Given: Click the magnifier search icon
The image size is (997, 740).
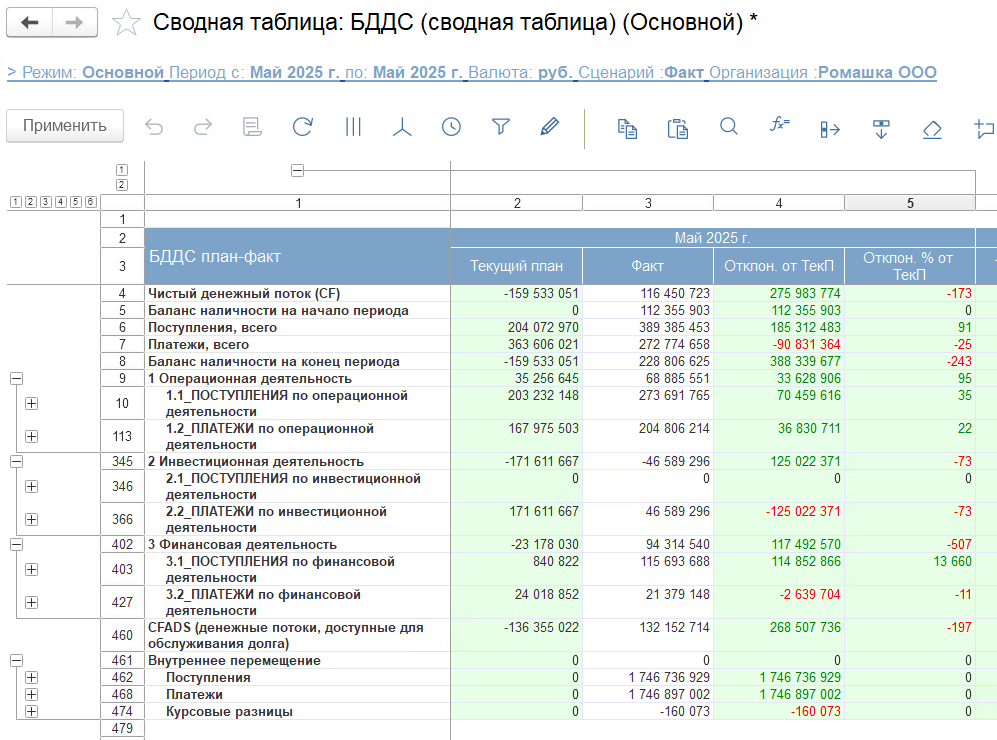Looking at the screenshot, I should [729, 127].
